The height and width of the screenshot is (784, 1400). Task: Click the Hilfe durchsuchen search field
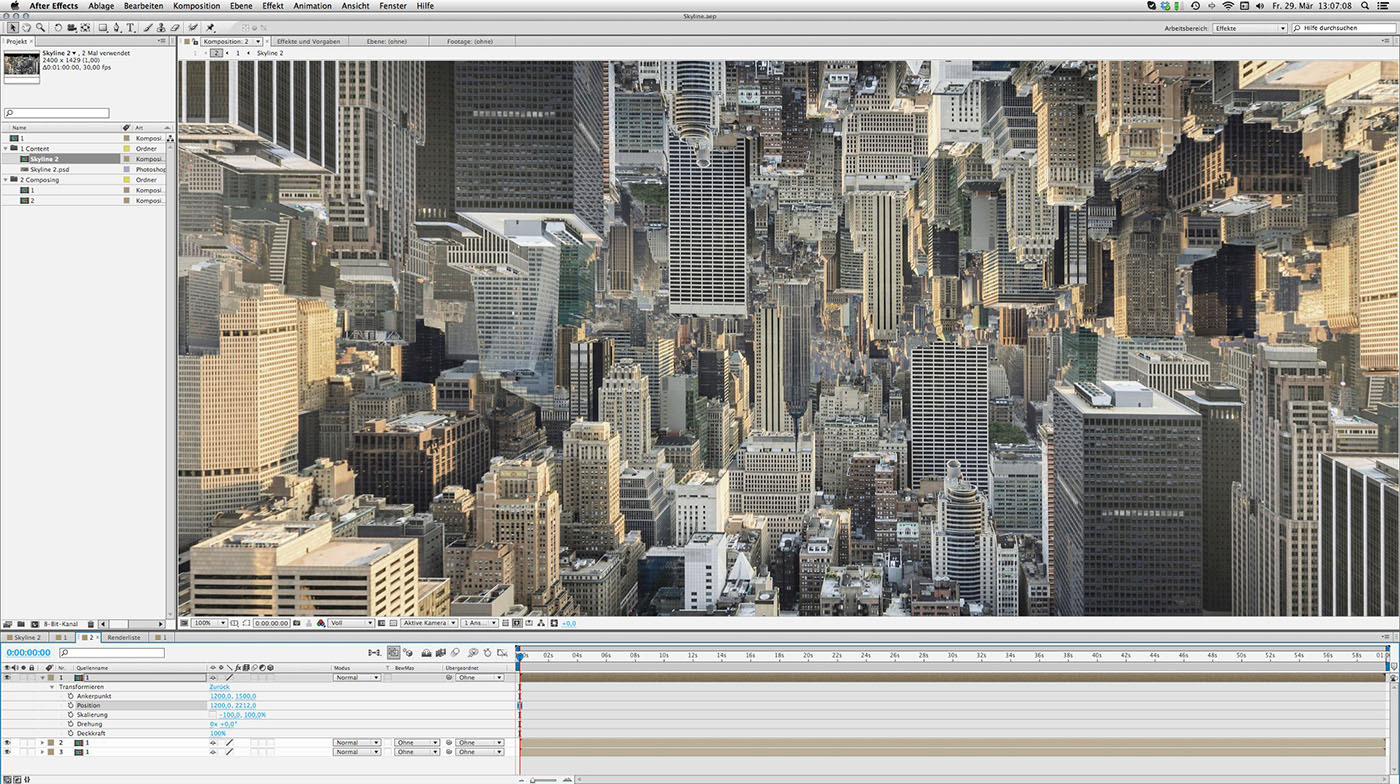1340,28
